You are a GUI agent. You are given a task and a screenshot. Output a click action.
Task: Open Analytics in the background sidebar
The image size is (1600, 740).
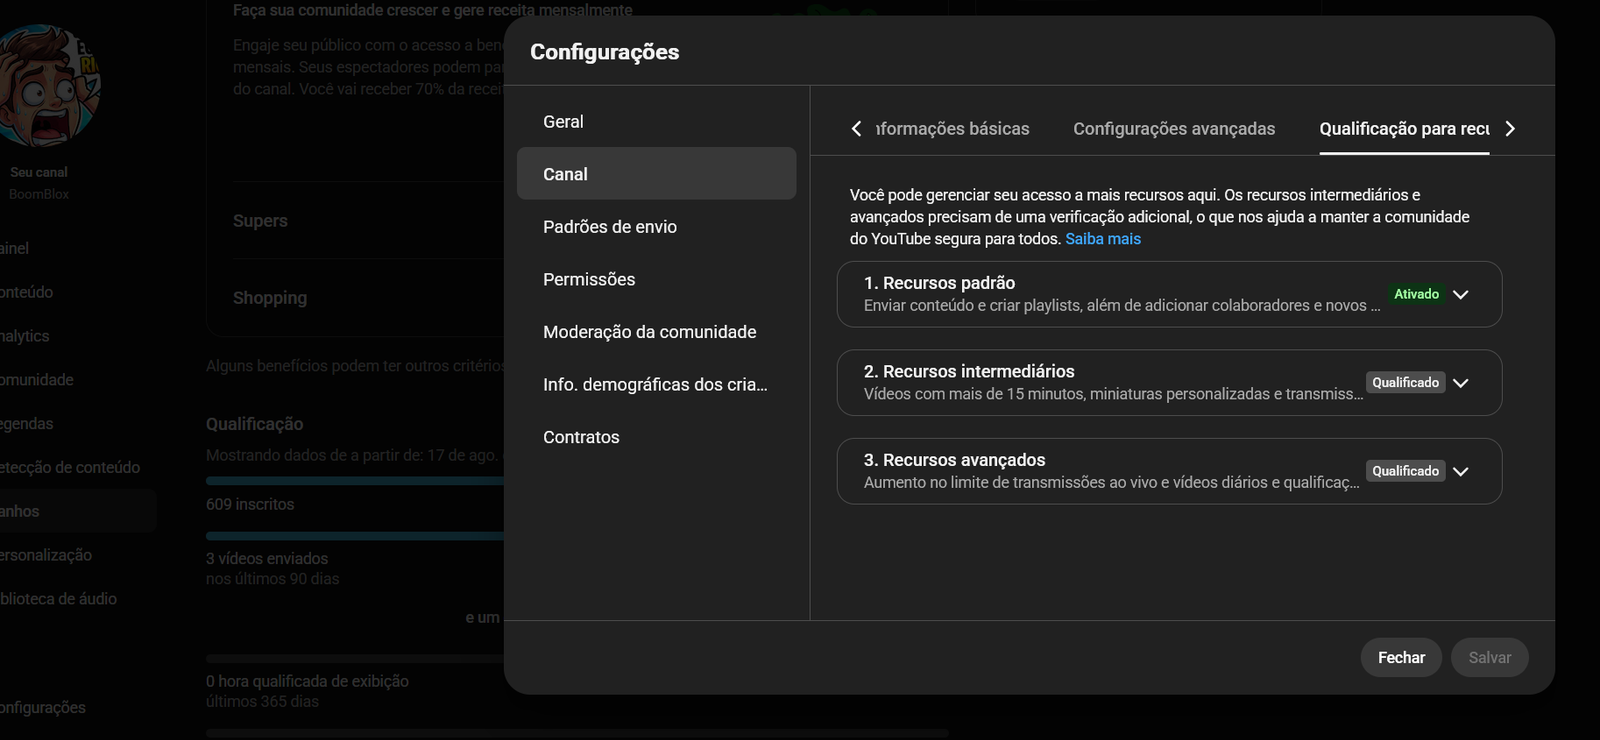coord(24,336)
